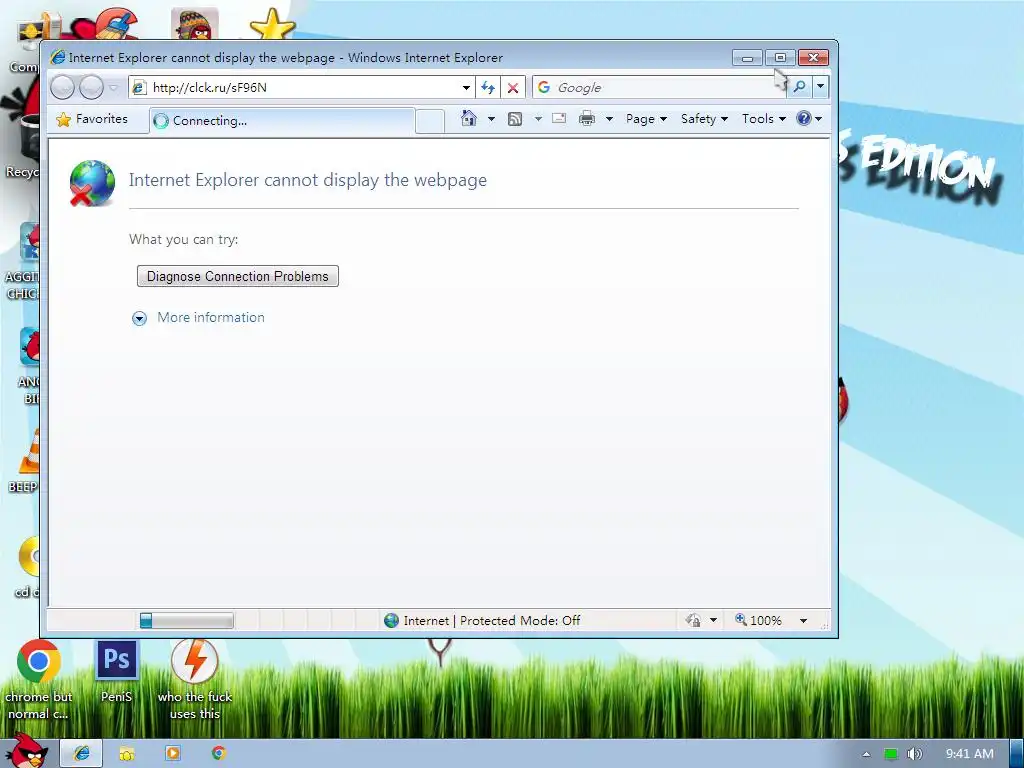The width and height of the screenshot is (1024, 768).
Task: Click the Angry Birds Start button
Action: point(25,750)
